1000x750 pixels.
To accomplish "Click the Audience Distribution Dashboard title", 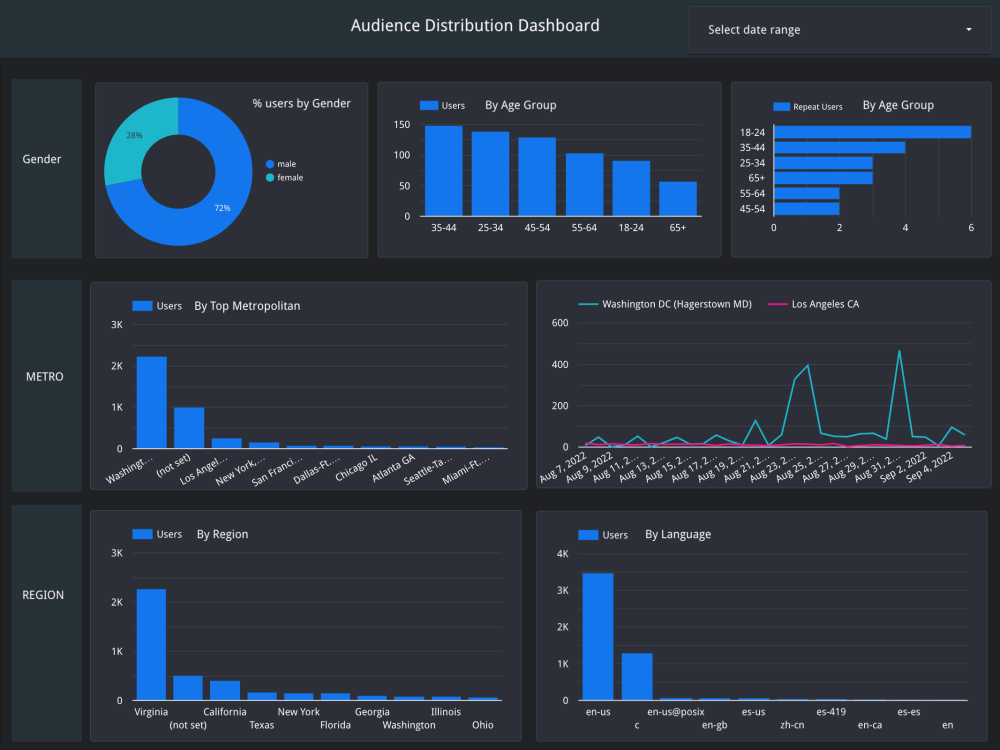I will pos(475,25).
